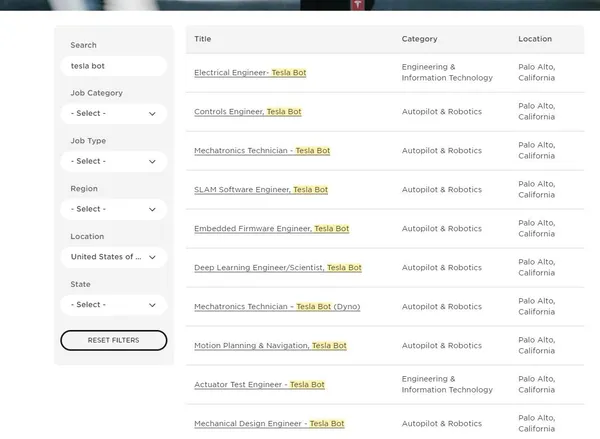Click the Palo Alto location for Motion Planning row
Screen dimensions: 600x439
[536, 346]
